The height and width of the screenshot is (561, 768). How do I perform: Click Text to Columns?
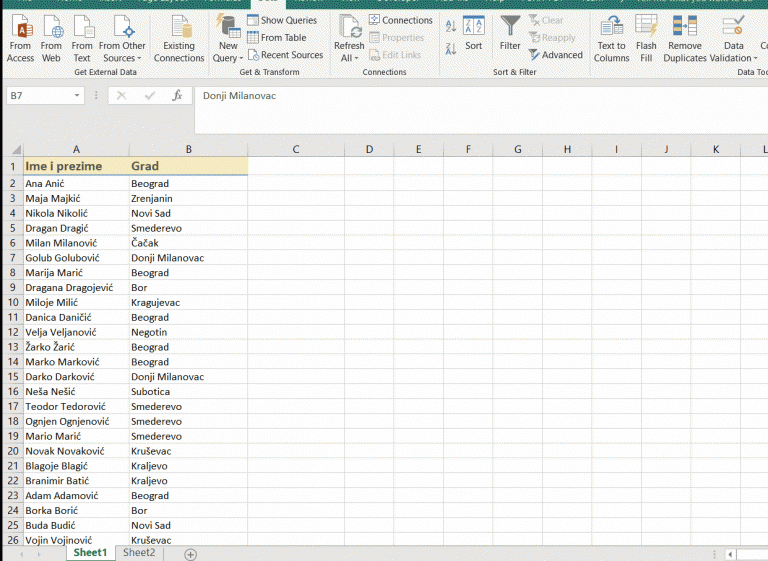pos(611,39)
